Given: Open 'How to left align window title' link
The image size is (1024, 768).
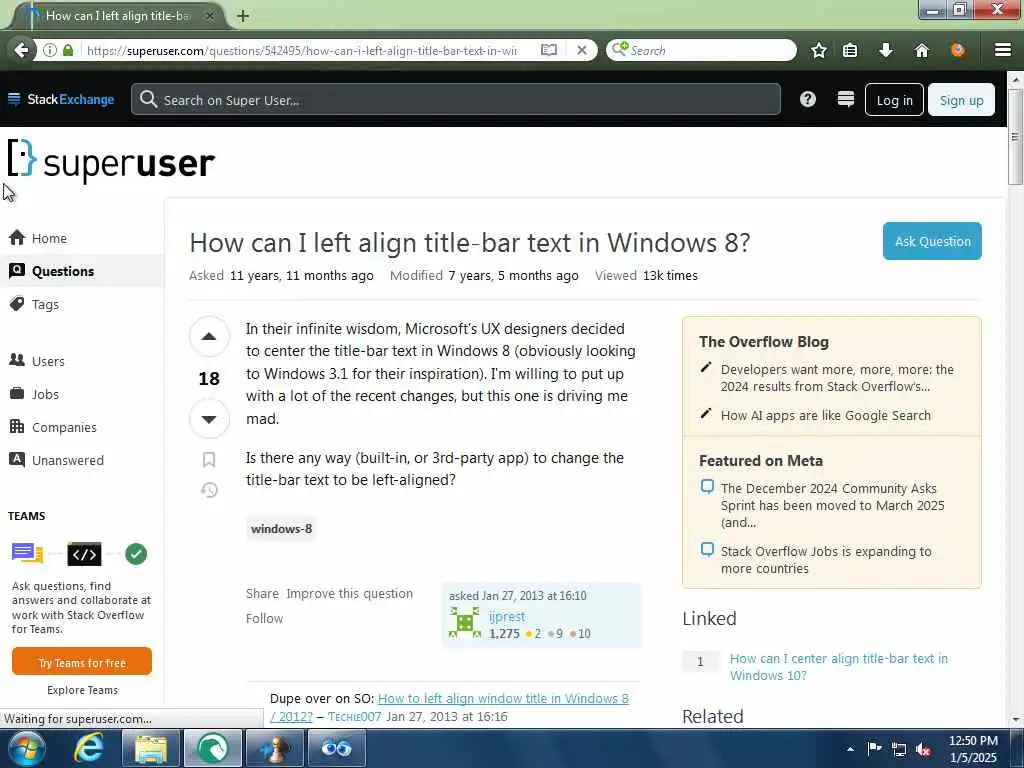Looking at the screenshot, I should tap(504, 698).
